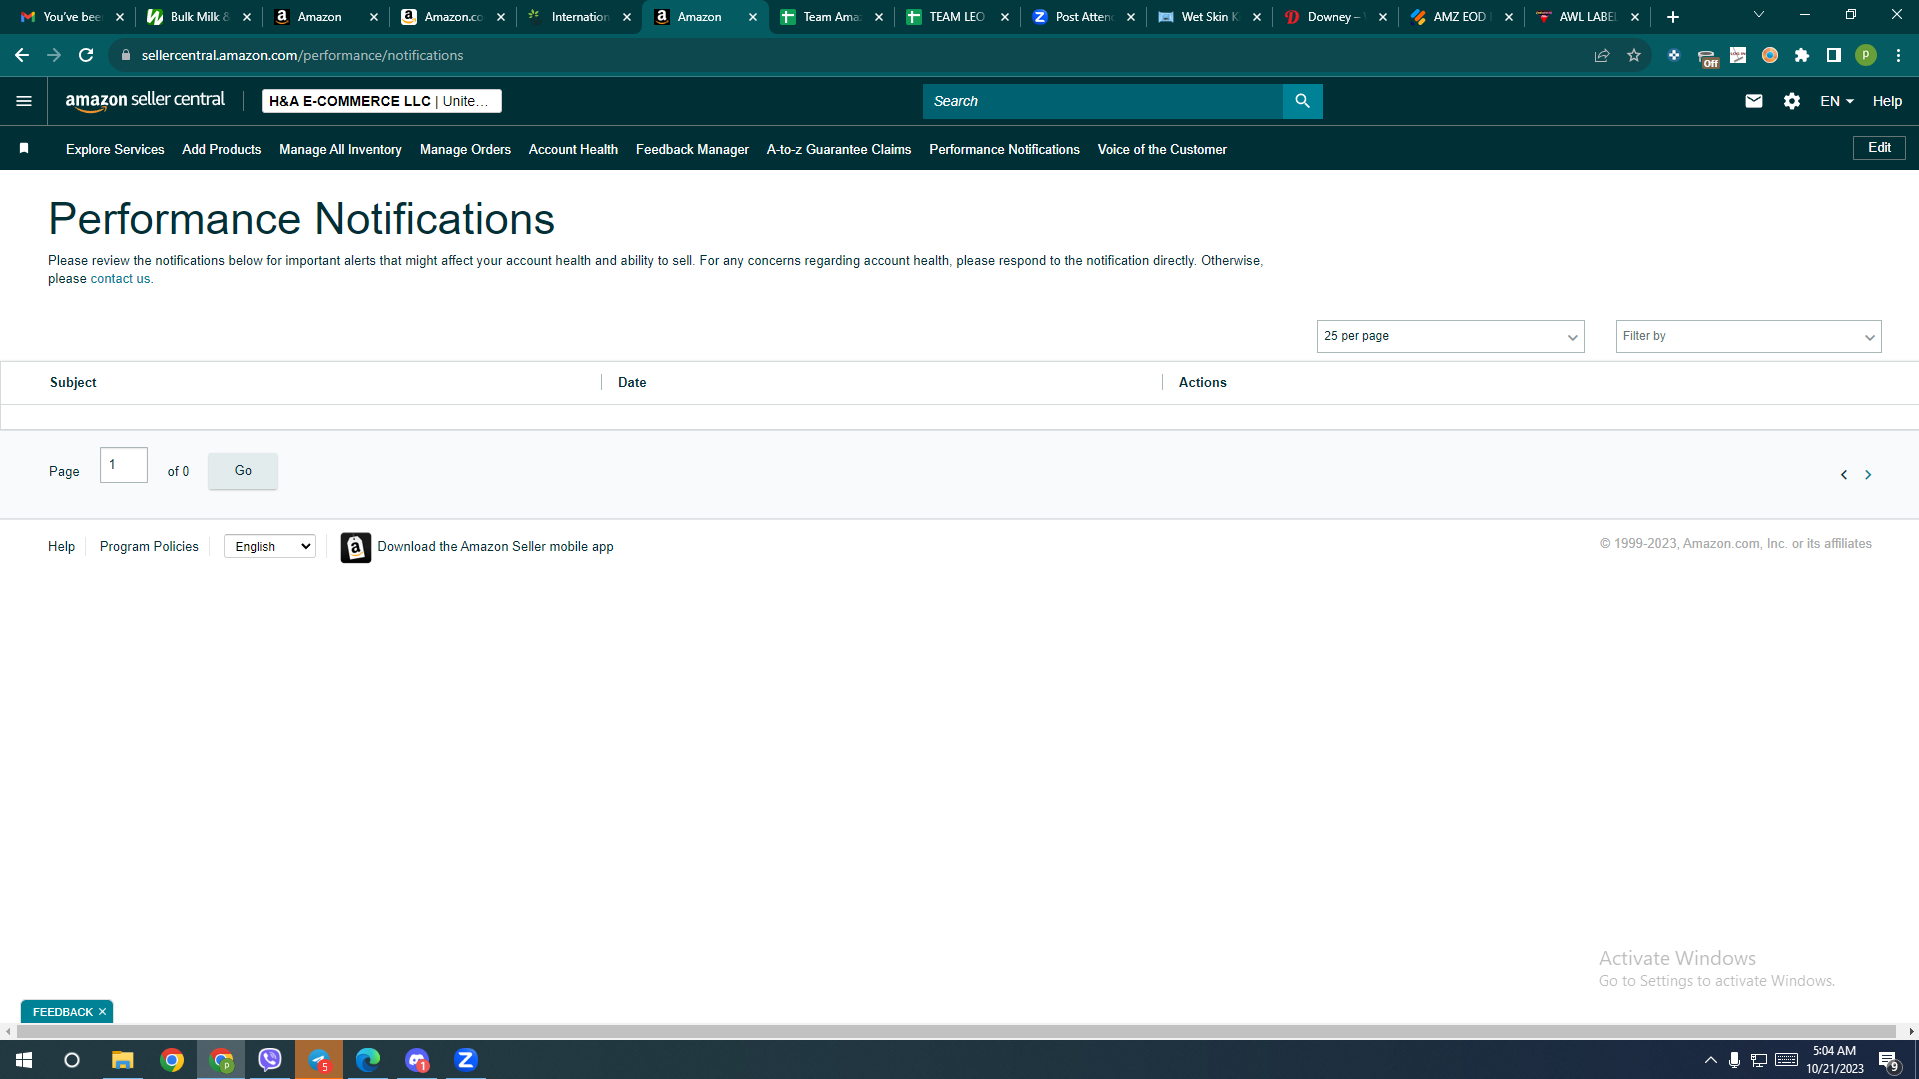The width and height of the screenshot is (1919, 1079).
Task: Click the Edit button in nav bar
Action: [1879, 148]
